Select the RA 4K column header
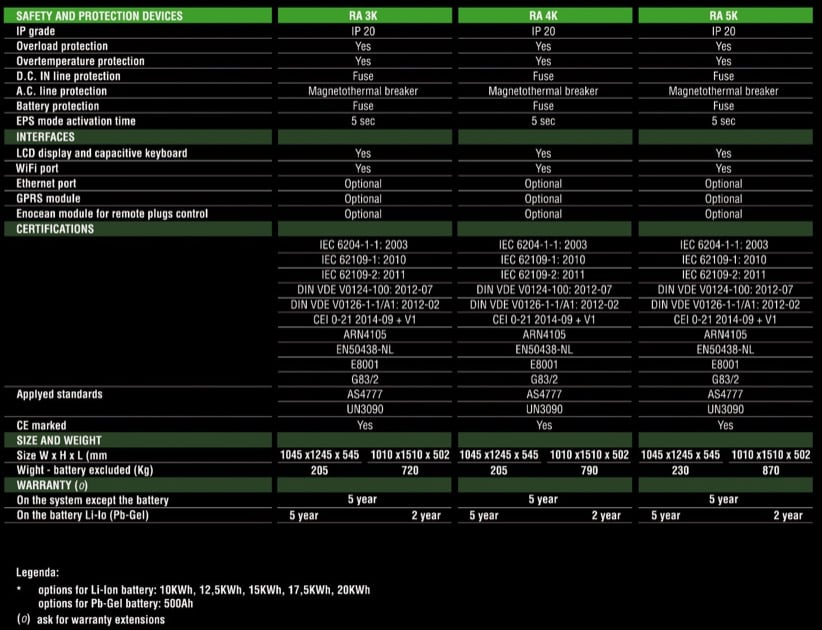The image size is (822, 630). [x=543, y=16]
